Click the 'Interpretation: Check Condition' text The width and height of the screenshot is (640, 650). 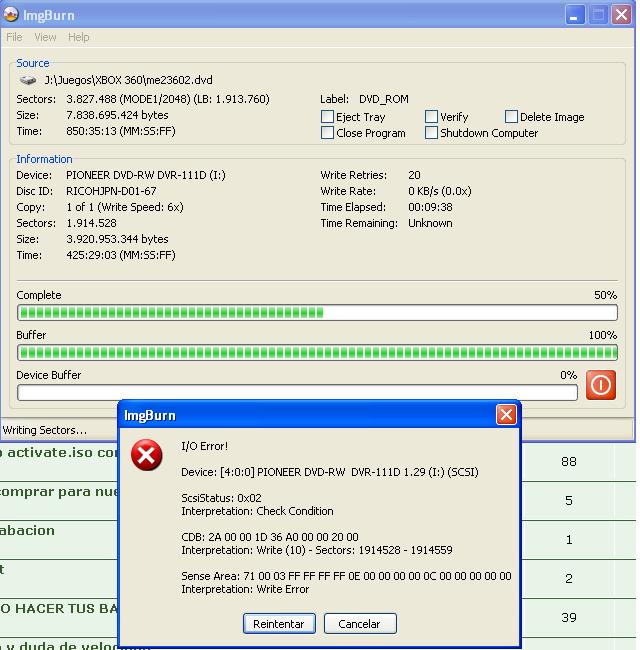(x=257, y=511)
